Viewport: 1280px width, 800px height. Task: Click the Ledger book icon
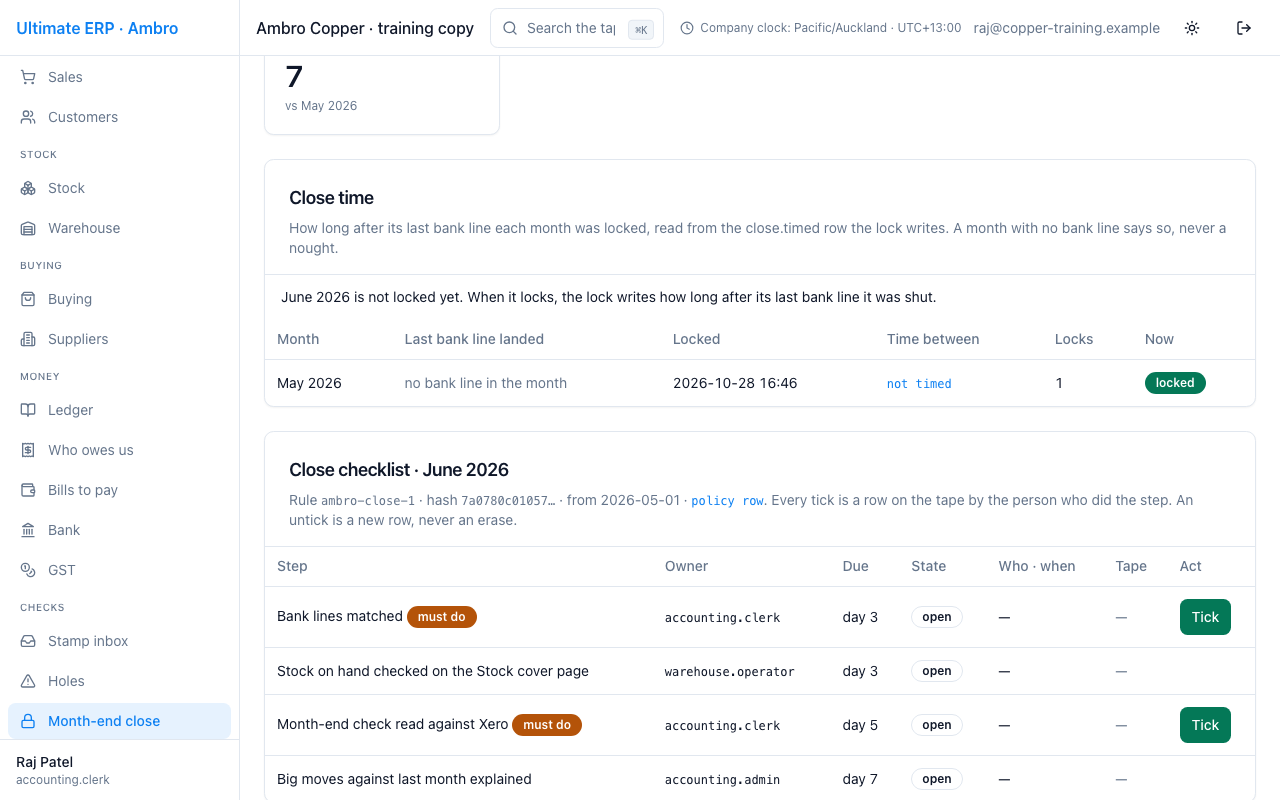tap(28, 410)
